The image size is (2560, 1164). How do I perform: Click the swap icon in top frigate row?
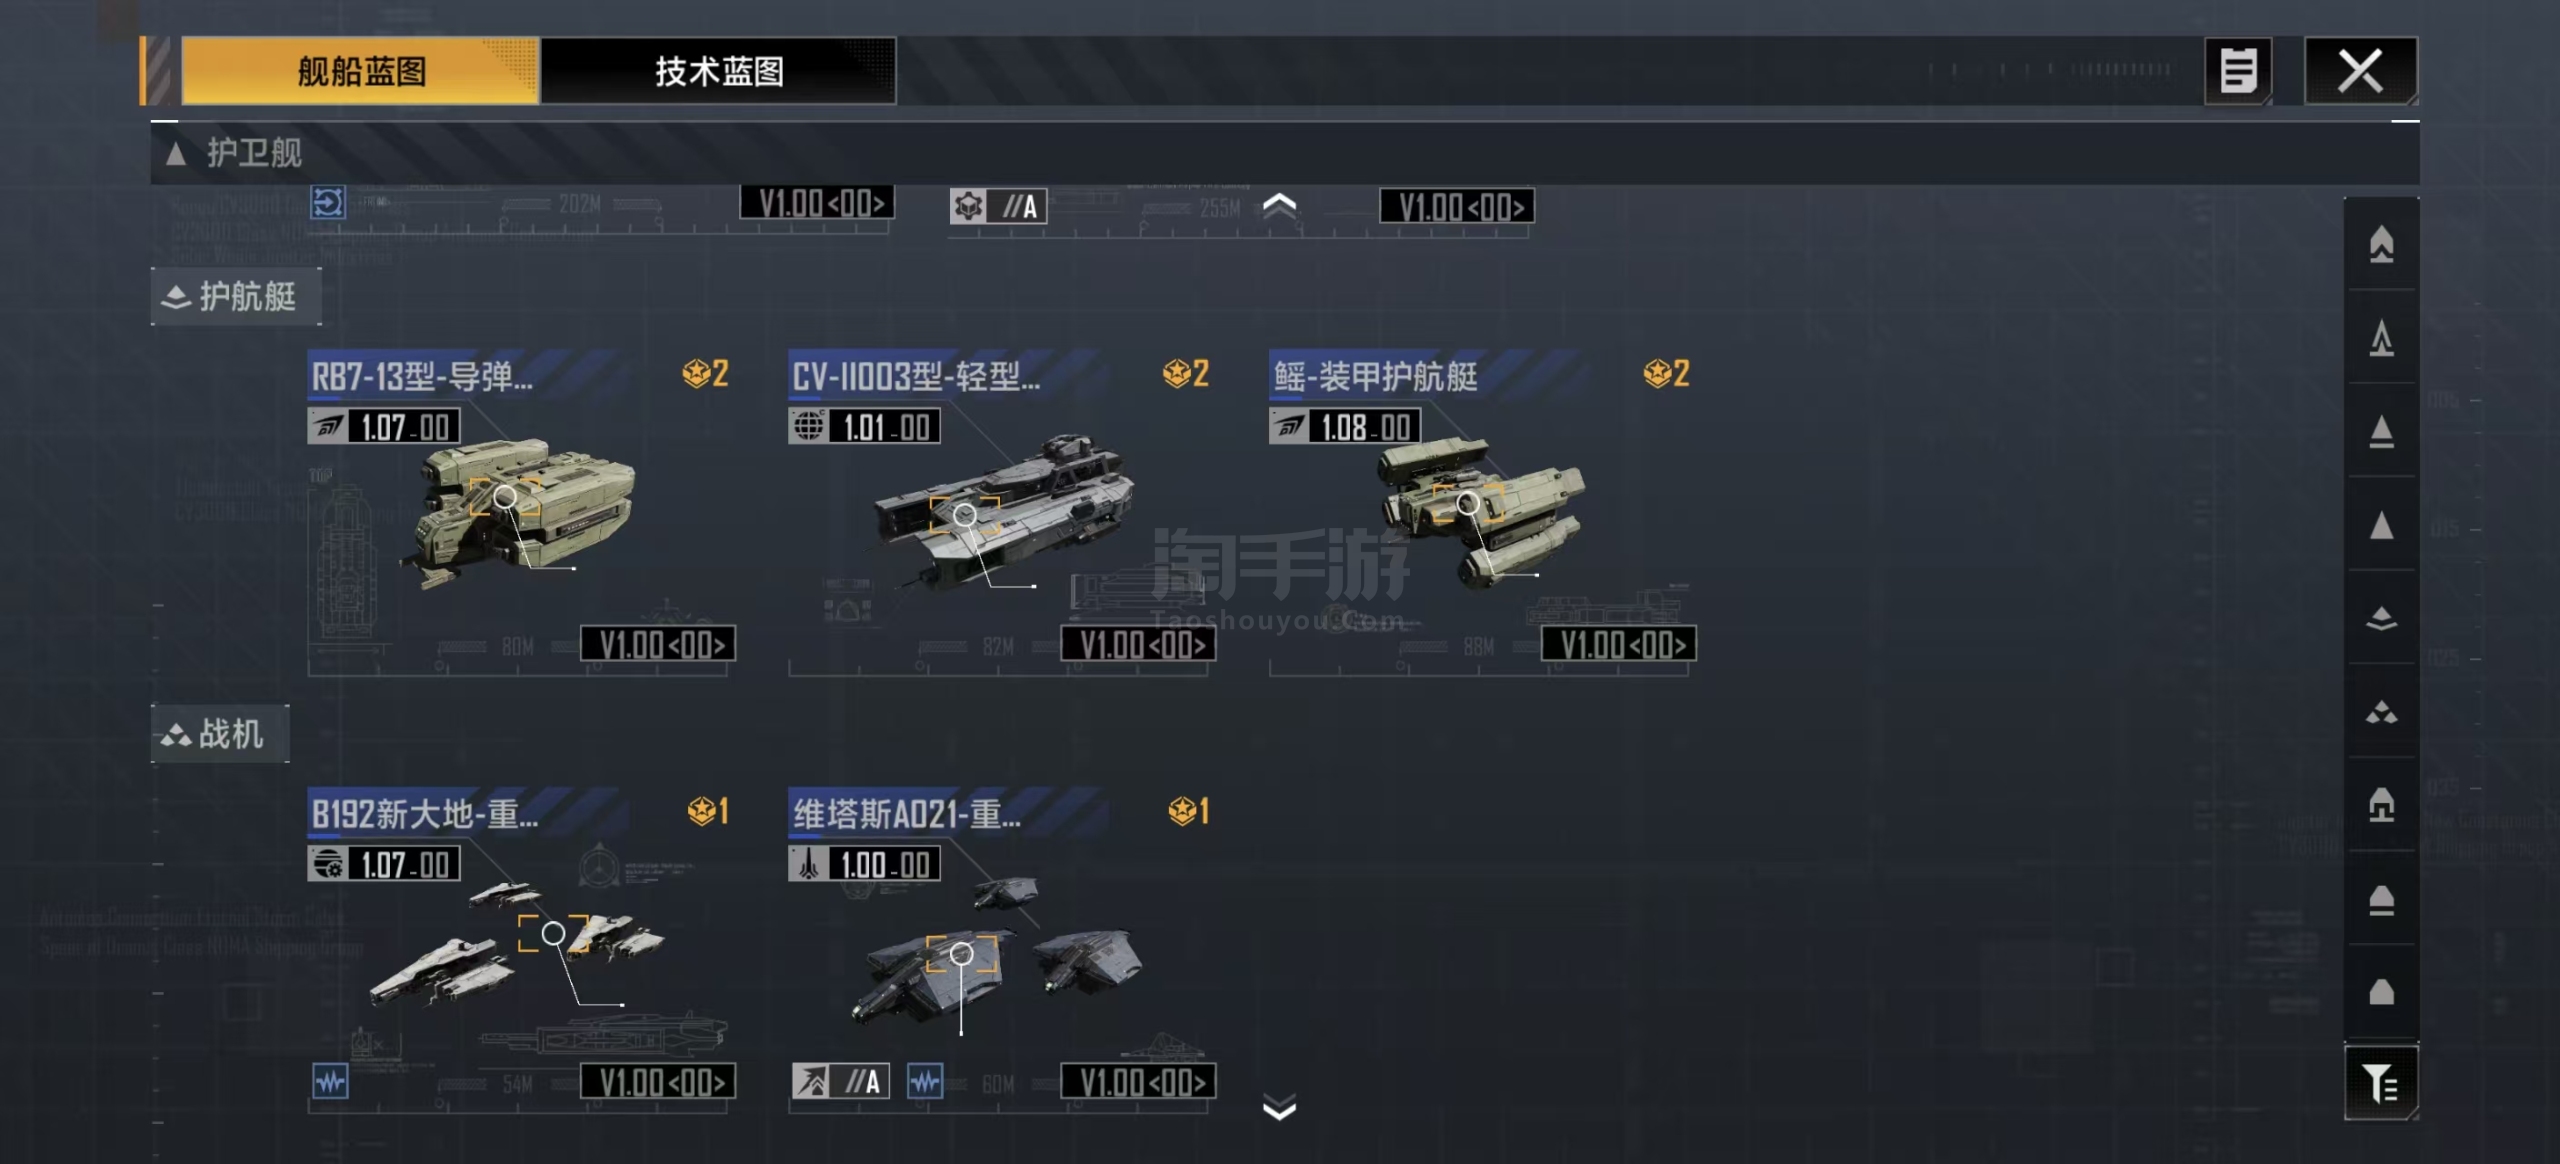click(327, 203)
